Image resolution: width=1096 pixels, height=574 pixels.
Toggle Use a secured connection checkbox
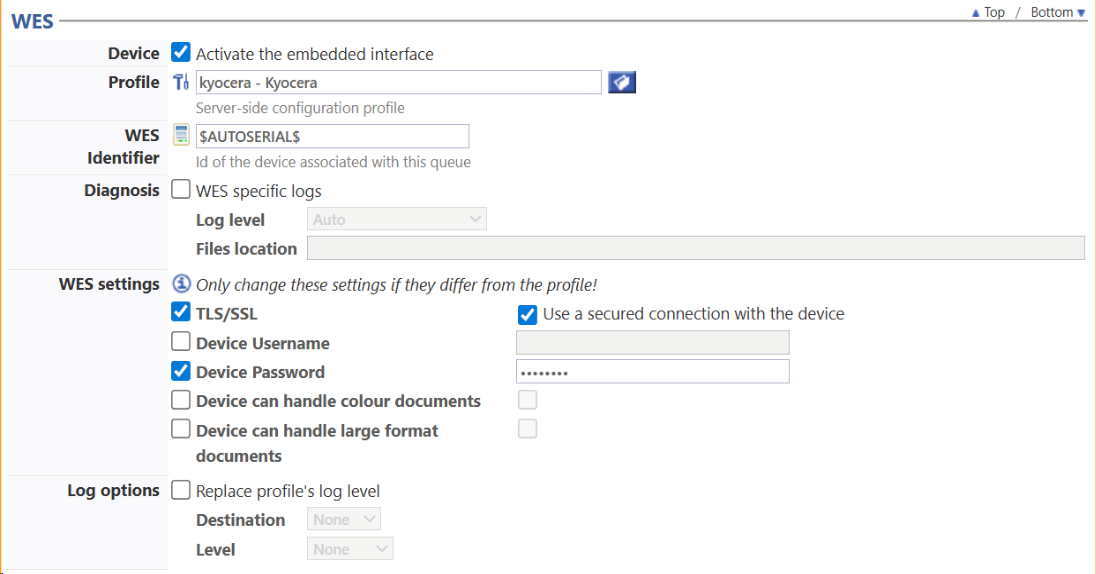(x=528, y=314)
